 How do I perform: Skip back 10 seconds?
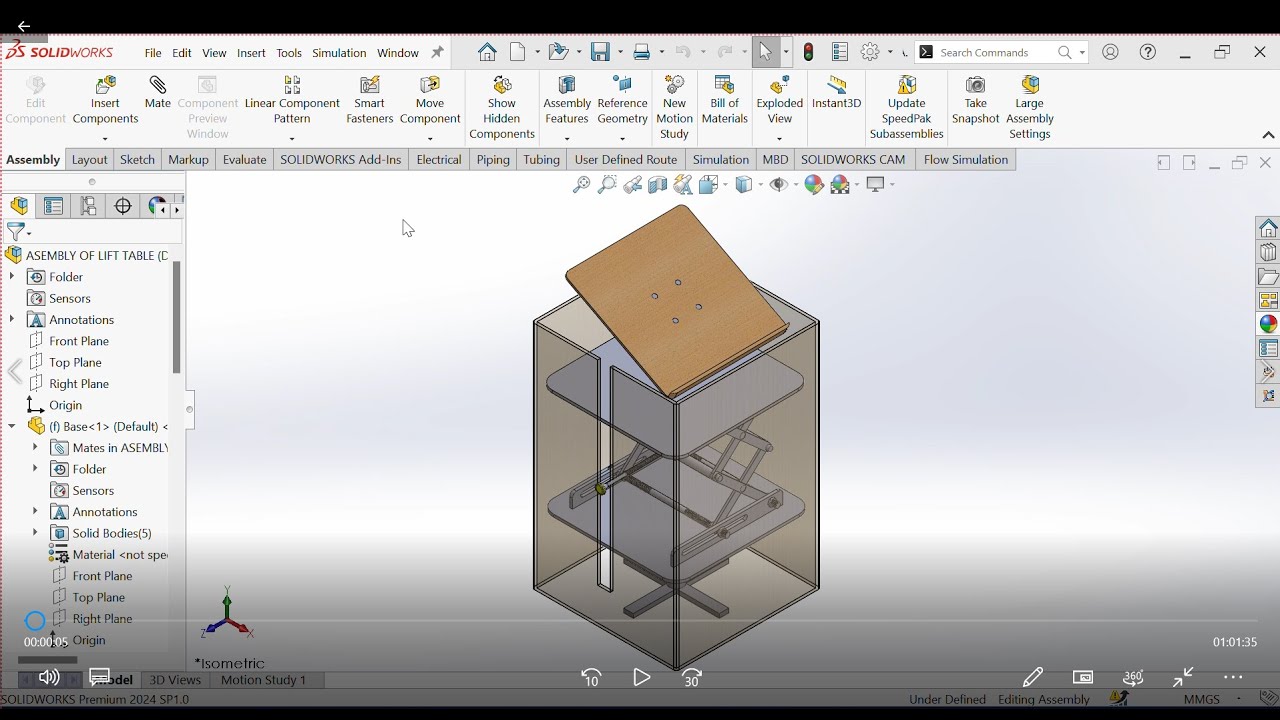[591, 677]
